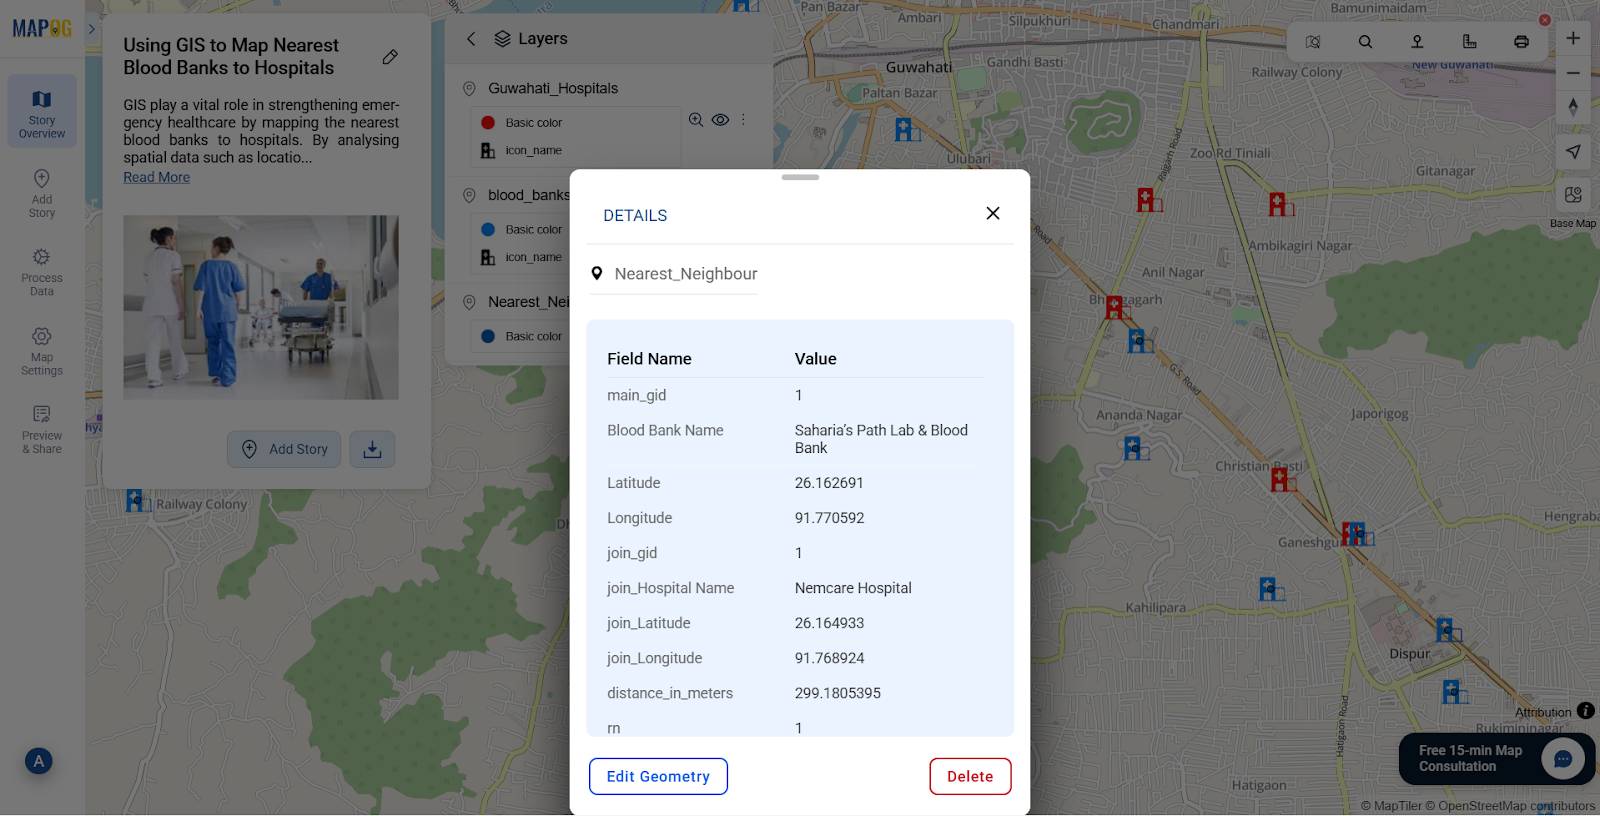This screenshot has height=816, width=1600.
Task: Go back from the Layers panel
Action: (471, 39)
